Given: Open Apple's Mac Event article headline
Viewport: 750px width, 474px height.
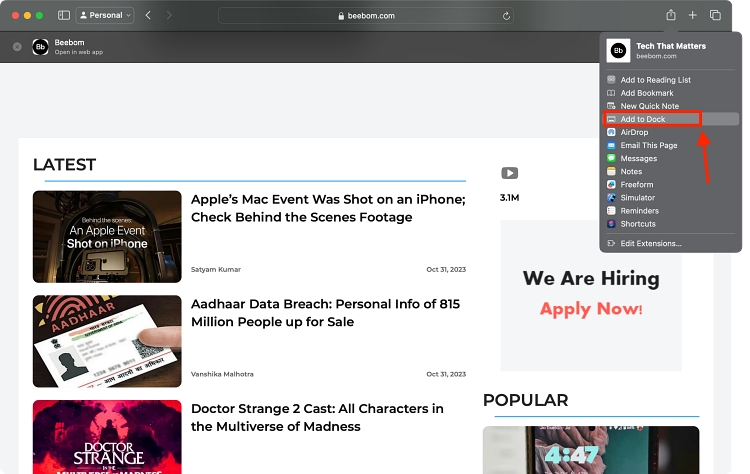Looking at the screenshot, I should coord(328,208).
